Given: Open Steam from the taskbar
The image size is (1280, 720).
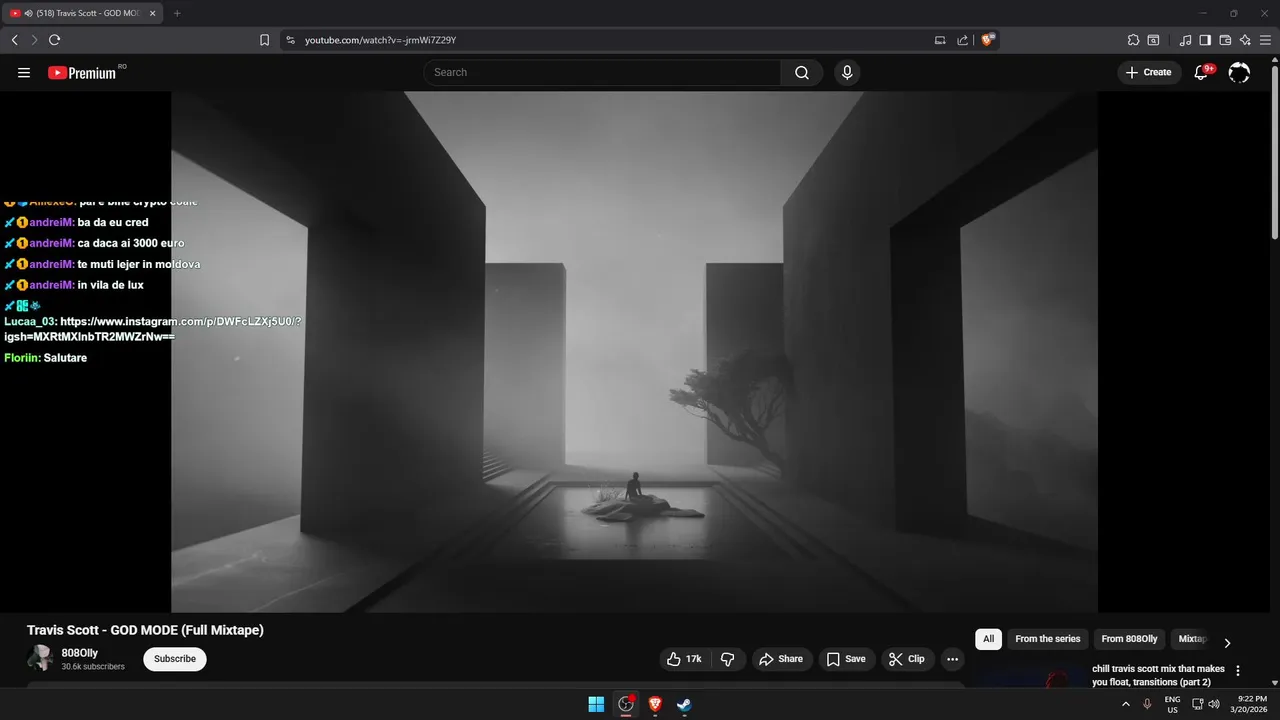Looking at the screenshot, I should [684, 704].
